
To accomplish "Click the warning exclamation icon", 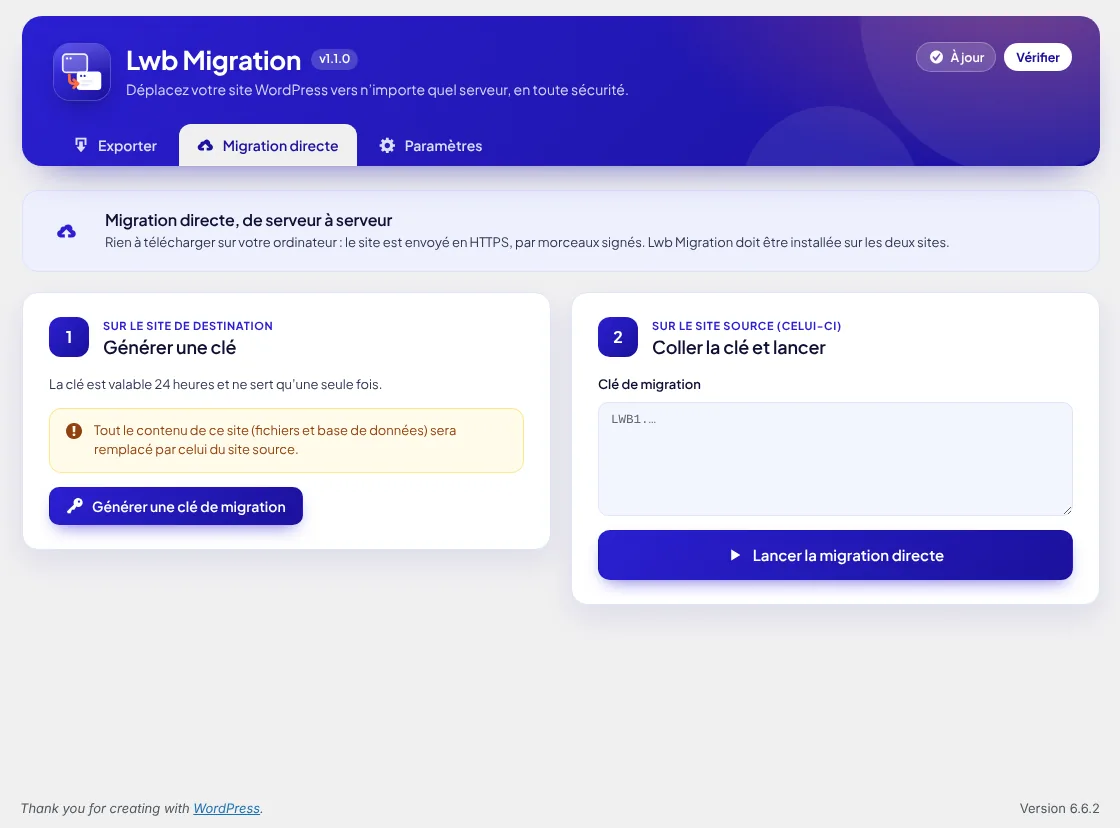I will pos(74,431).
